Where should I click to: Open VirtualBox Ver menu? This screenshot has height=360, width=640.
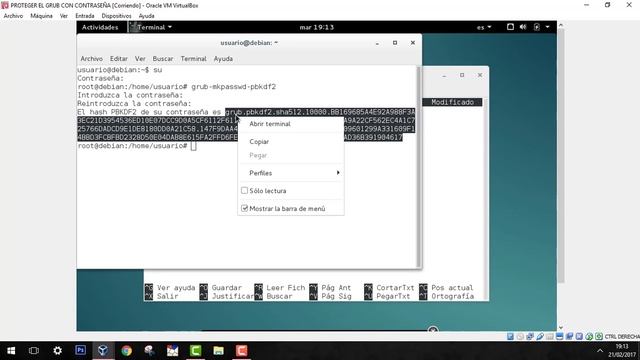click(x=64, y=16)
